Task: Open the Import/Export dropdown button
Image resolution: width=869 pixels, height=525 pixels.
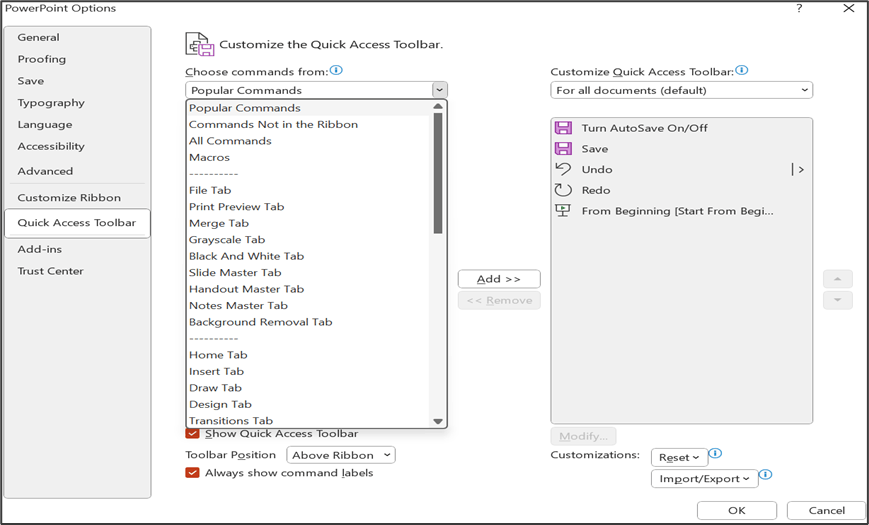Action: [704, 478]
